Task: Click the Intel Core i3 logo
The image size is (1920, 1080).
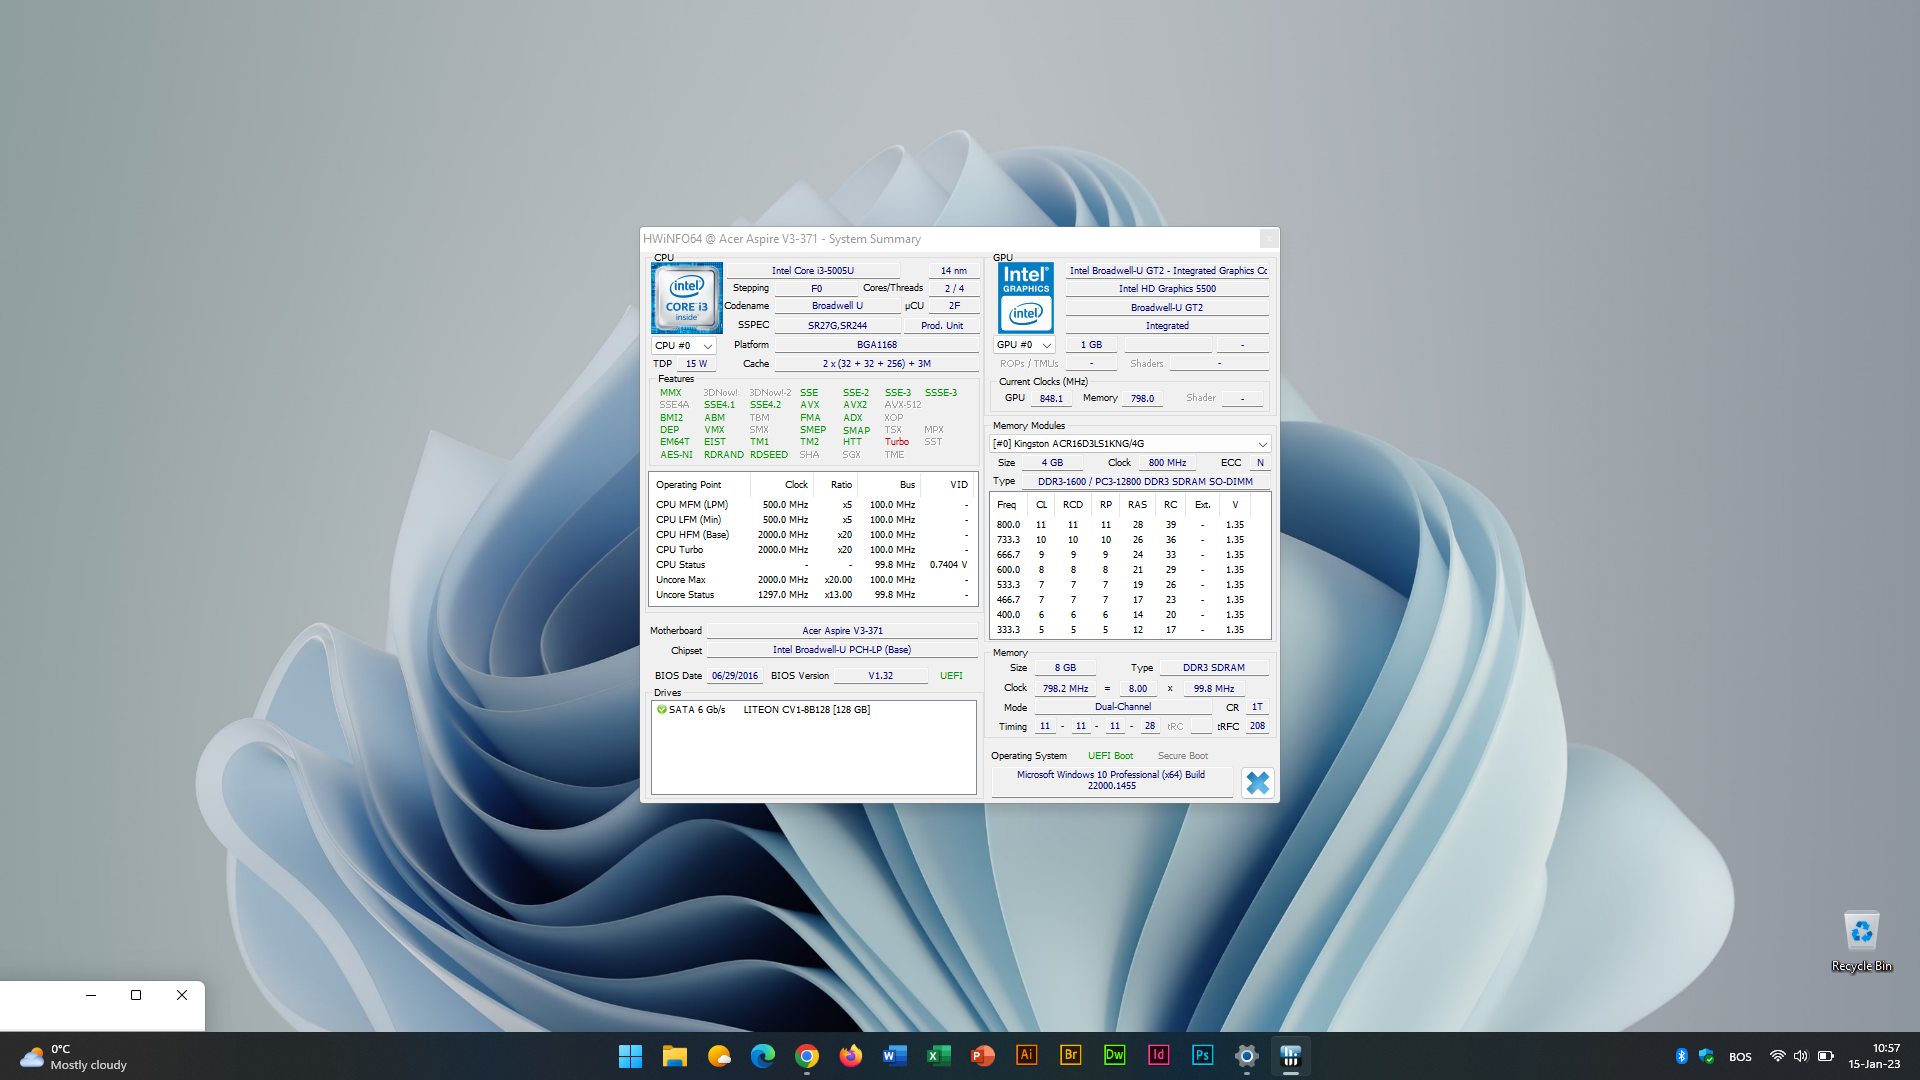Action: tap(686, 298)
